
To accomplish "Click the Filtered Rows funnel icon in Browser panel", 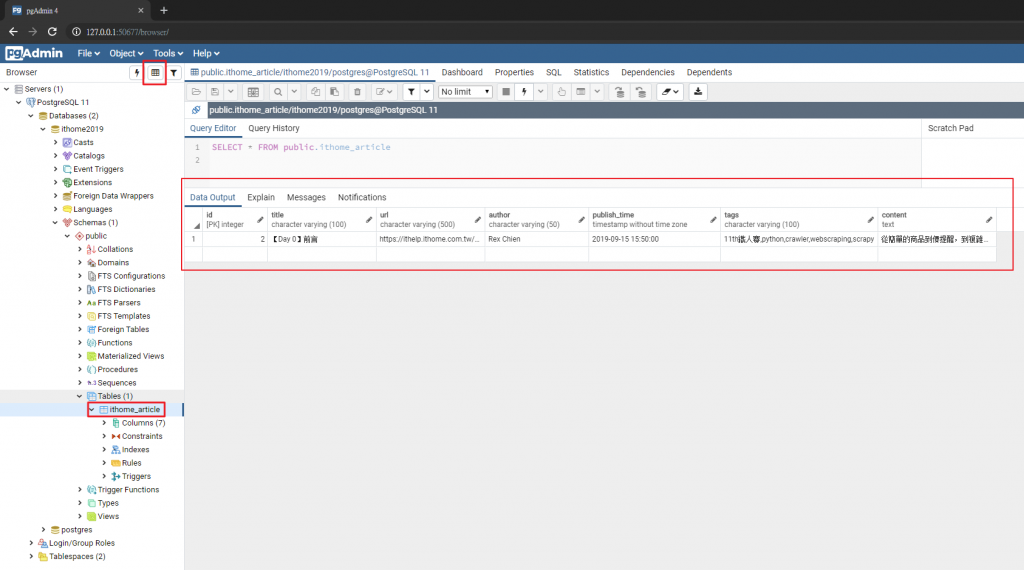I will pos(174,72).
